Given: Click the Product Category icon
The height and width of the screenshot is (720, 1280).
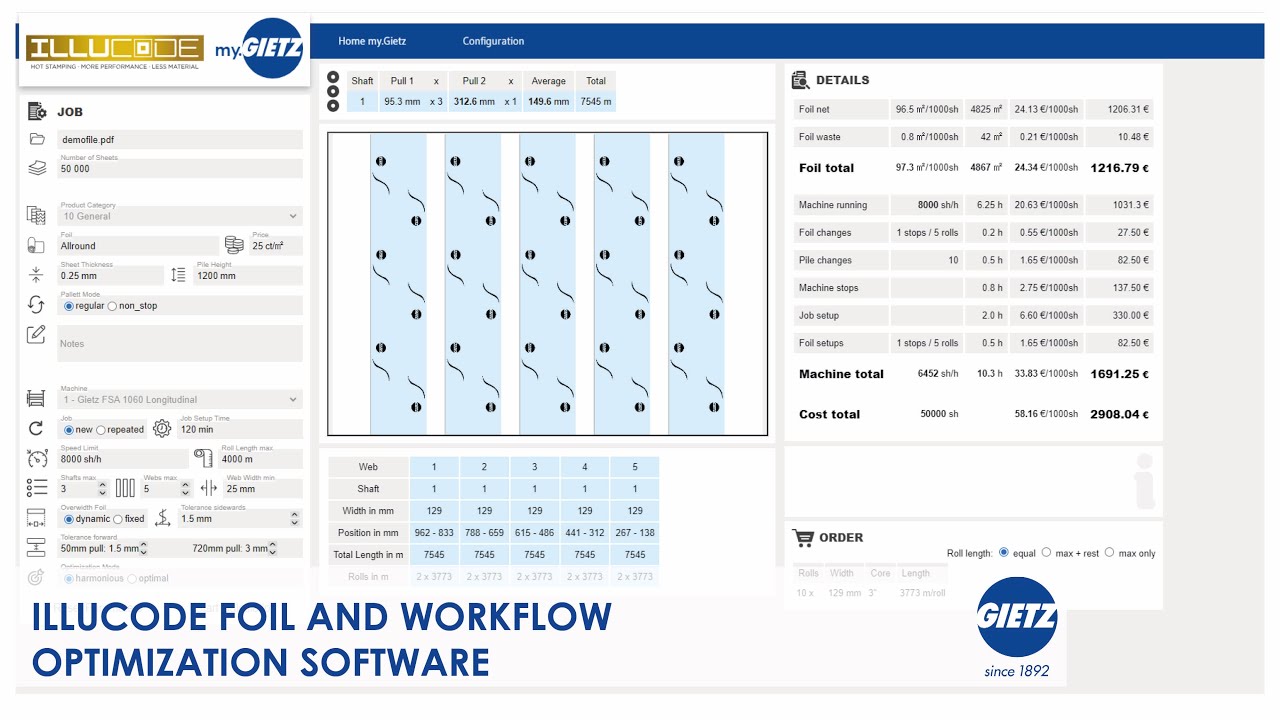Looking at the screenshot, I should [x=37, y=215].
